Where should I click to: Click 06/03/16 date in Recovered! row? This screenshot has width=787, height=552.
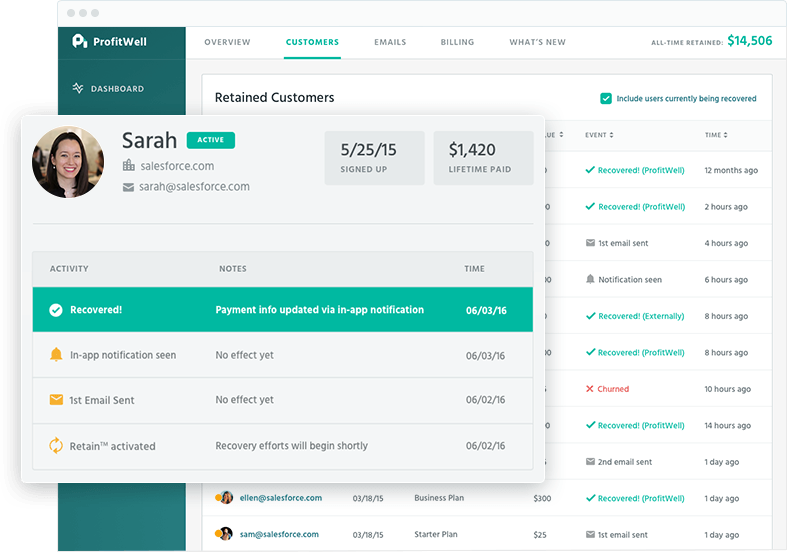(486, 310)
